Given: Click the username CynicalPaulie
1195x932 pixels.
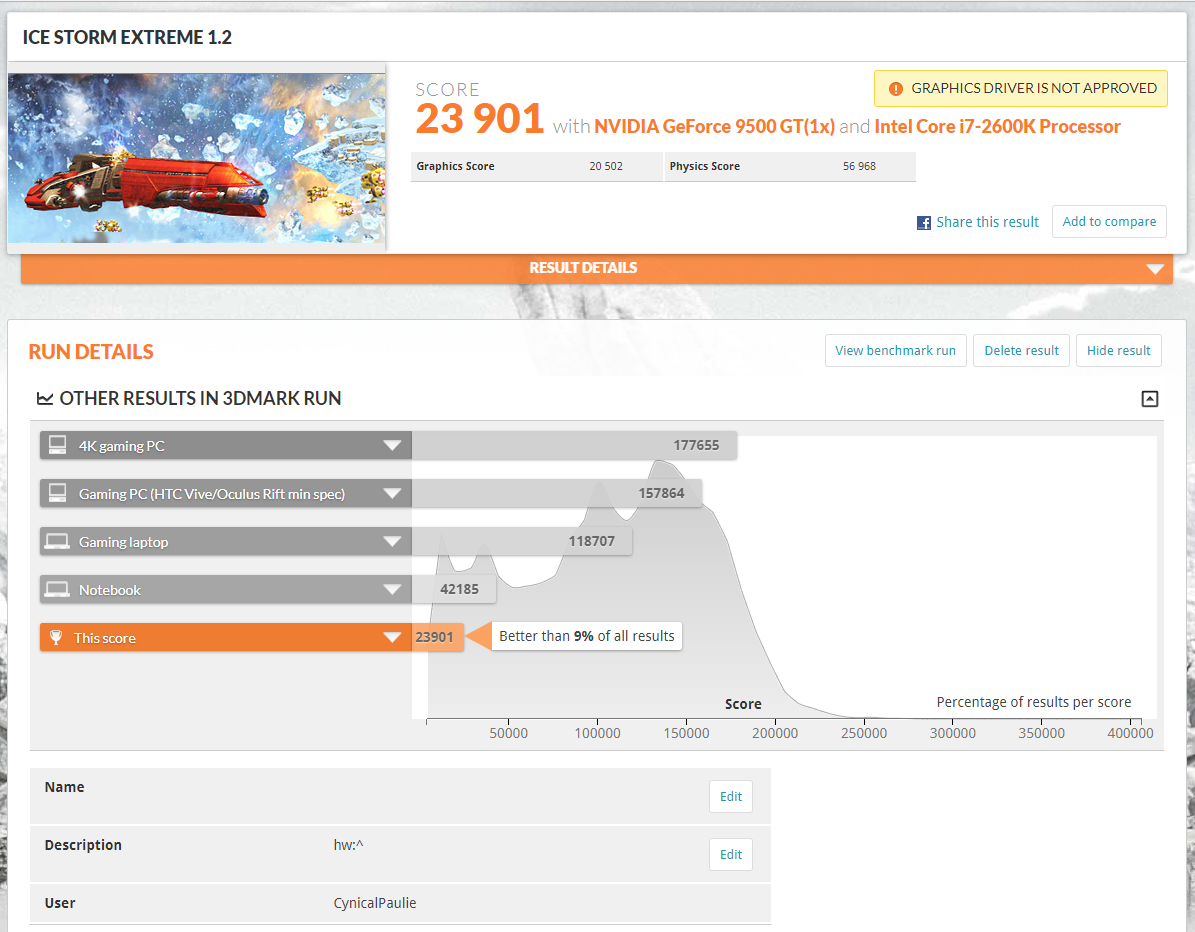Looking at the screenshot, I should [x=375, y=903].
